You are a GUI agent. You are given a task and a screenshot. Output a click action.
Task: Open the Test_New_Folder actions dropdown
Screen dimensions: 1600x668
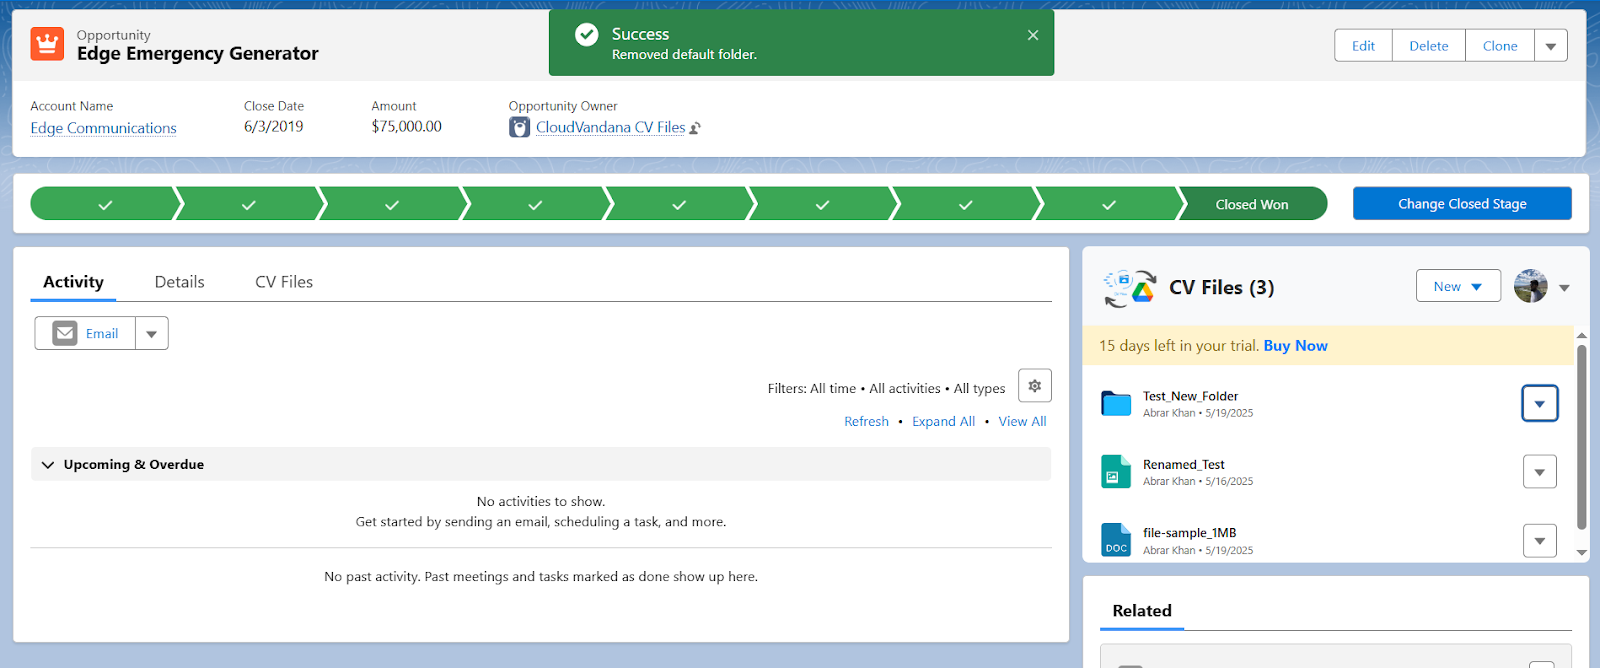click(1540, 403)
